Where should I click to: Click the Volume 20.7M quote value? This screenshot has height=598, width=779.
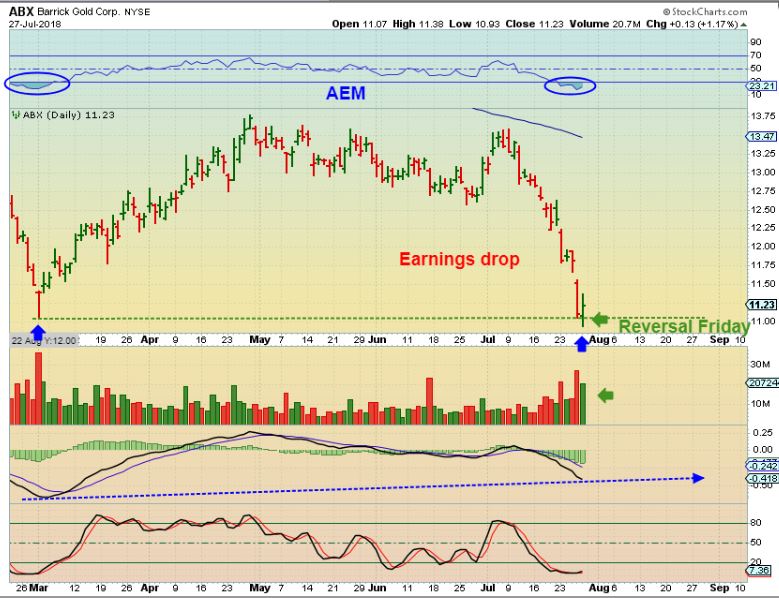pyautogui.click(x=605, y=24)
